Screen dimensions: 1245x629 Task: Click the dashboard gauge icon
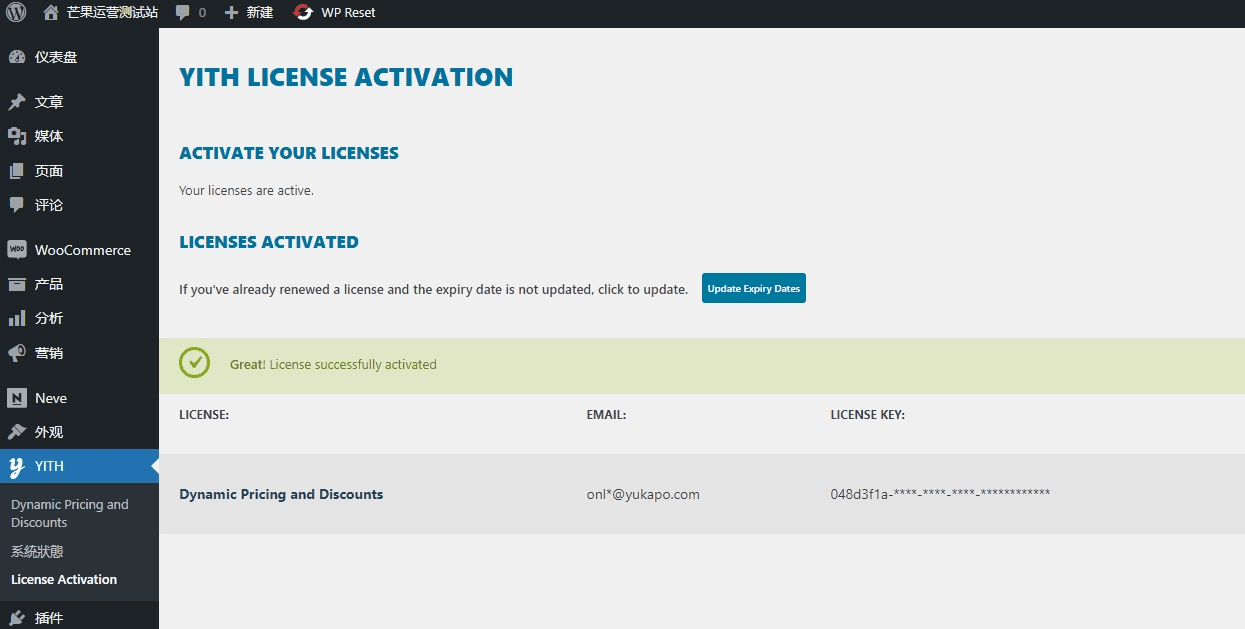[17, 57]
